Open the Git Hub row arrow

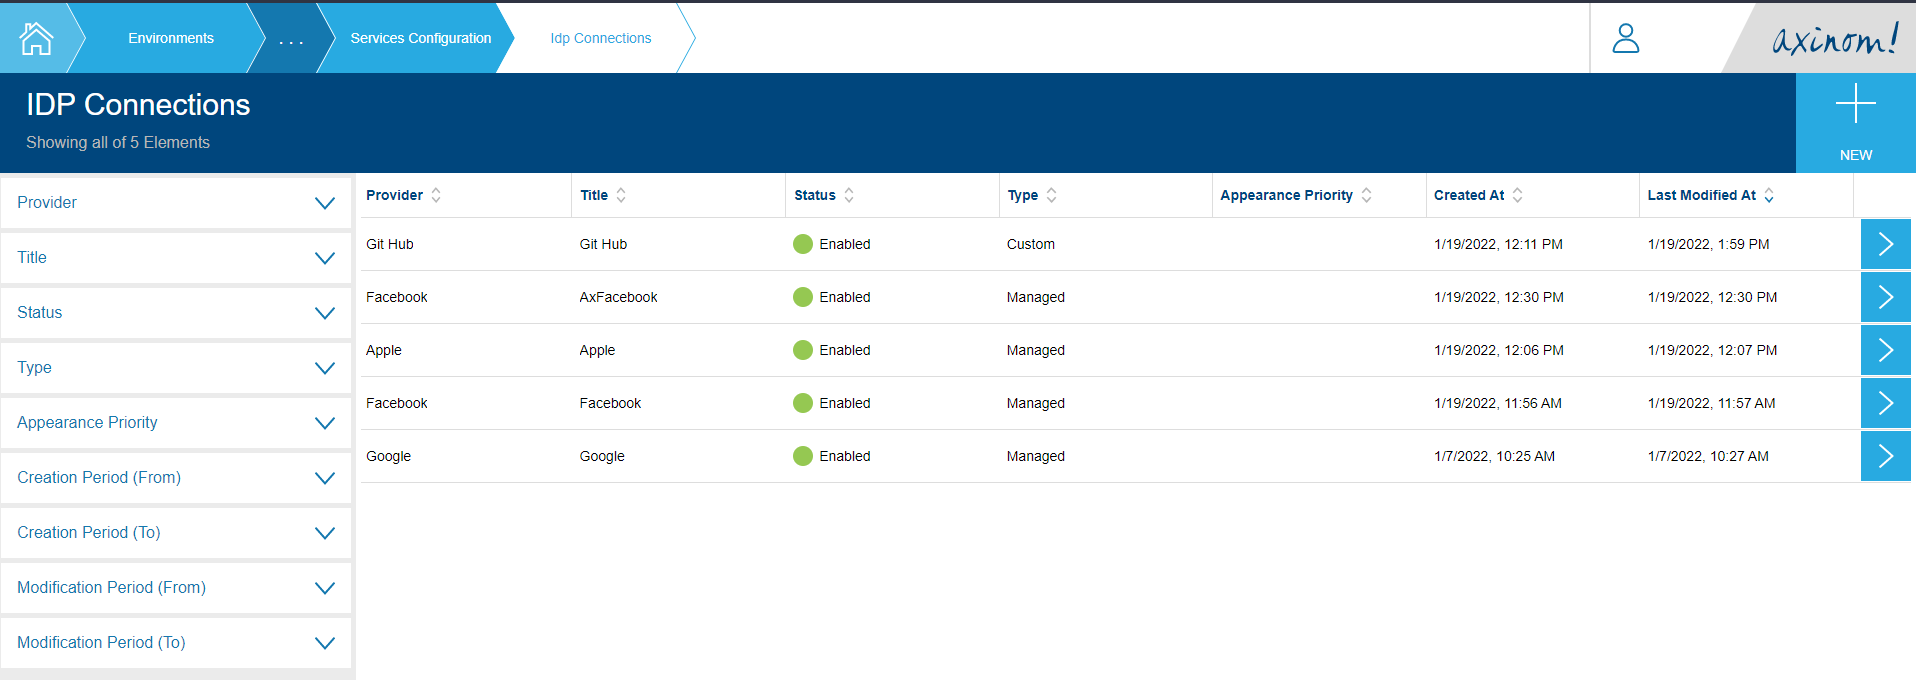pyautogui.click(x=1885, y=244)
